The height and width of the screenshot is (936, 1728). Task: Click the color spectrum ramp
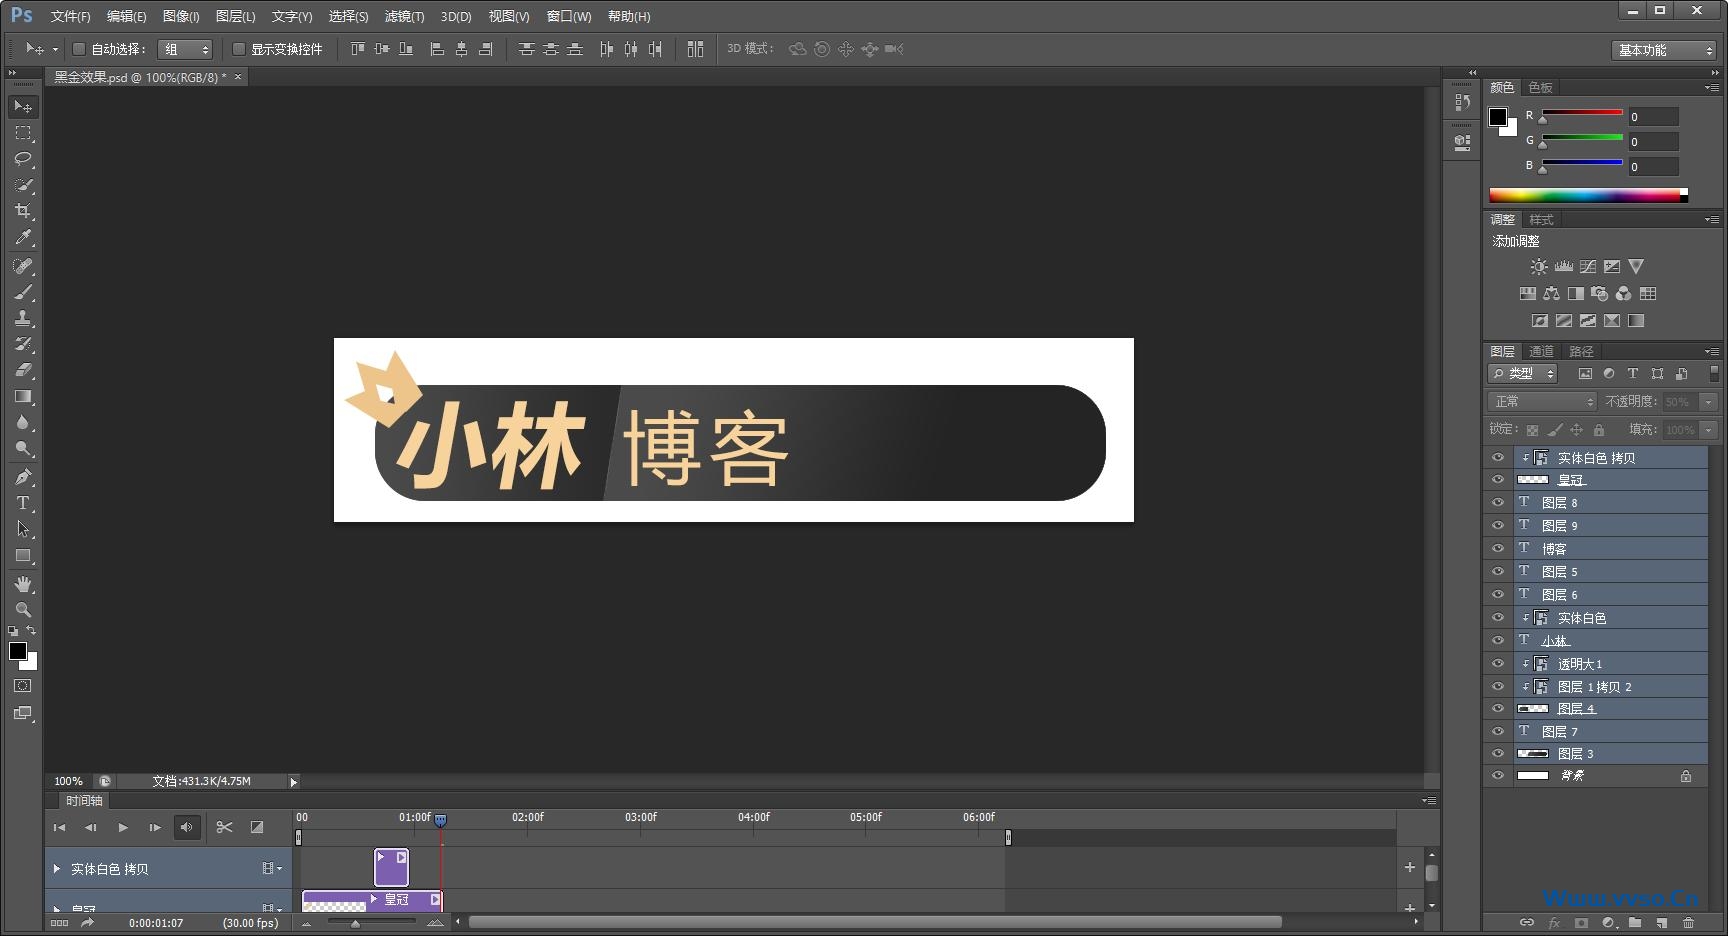point(1587,195)
